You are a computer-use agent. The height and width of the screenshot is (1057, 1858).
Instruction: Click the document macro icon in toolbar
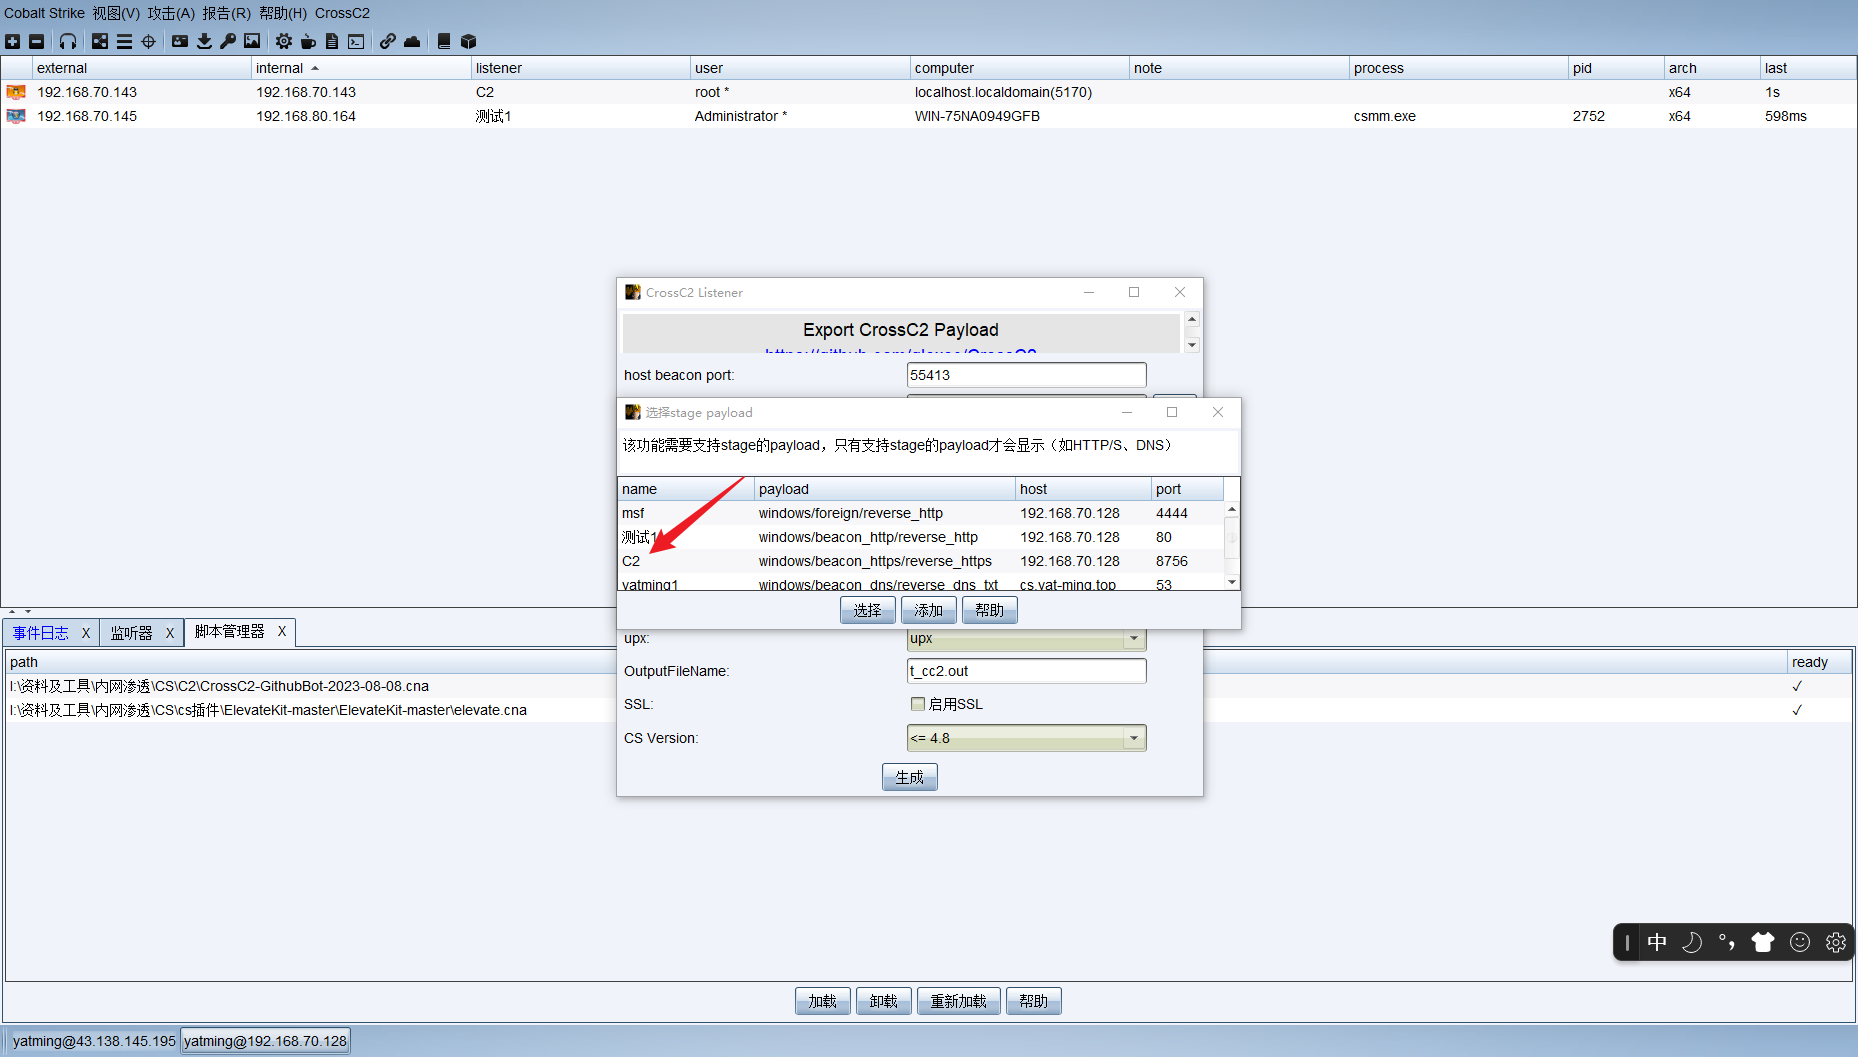pyautogui.click(x=332, y=41)
